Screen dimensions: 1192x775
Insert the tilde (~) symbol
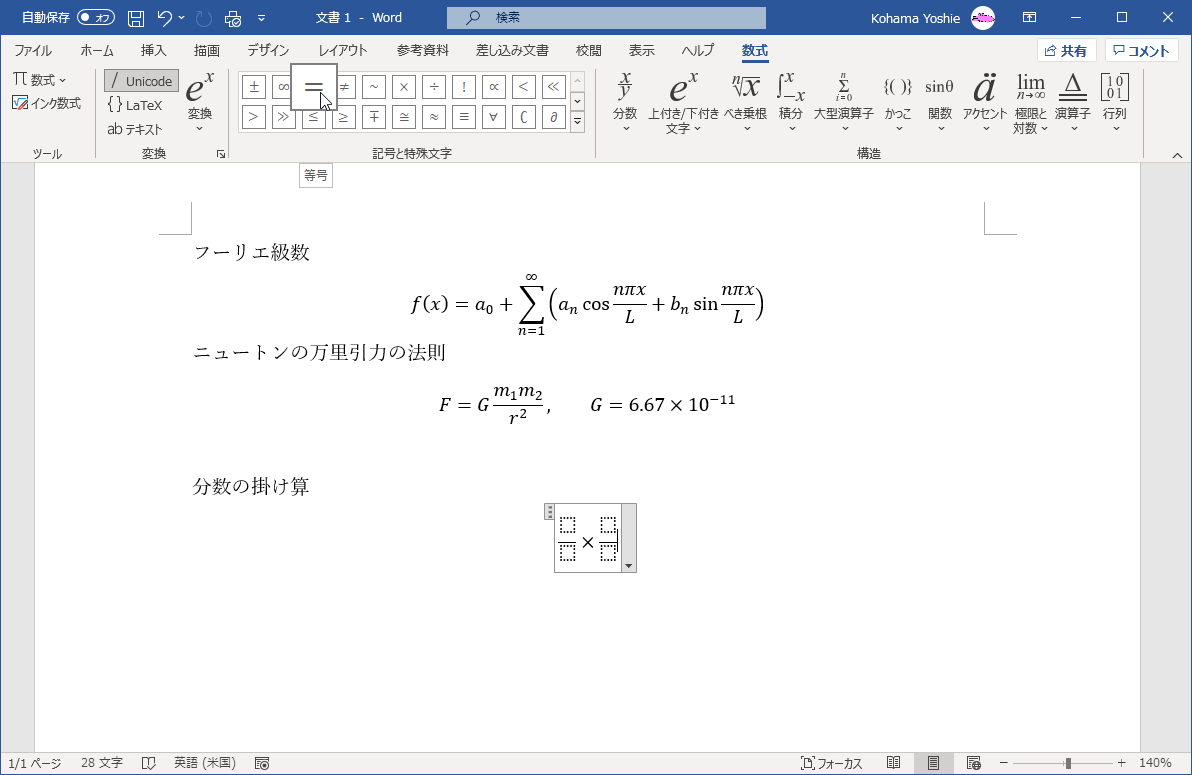coord(373,87)
